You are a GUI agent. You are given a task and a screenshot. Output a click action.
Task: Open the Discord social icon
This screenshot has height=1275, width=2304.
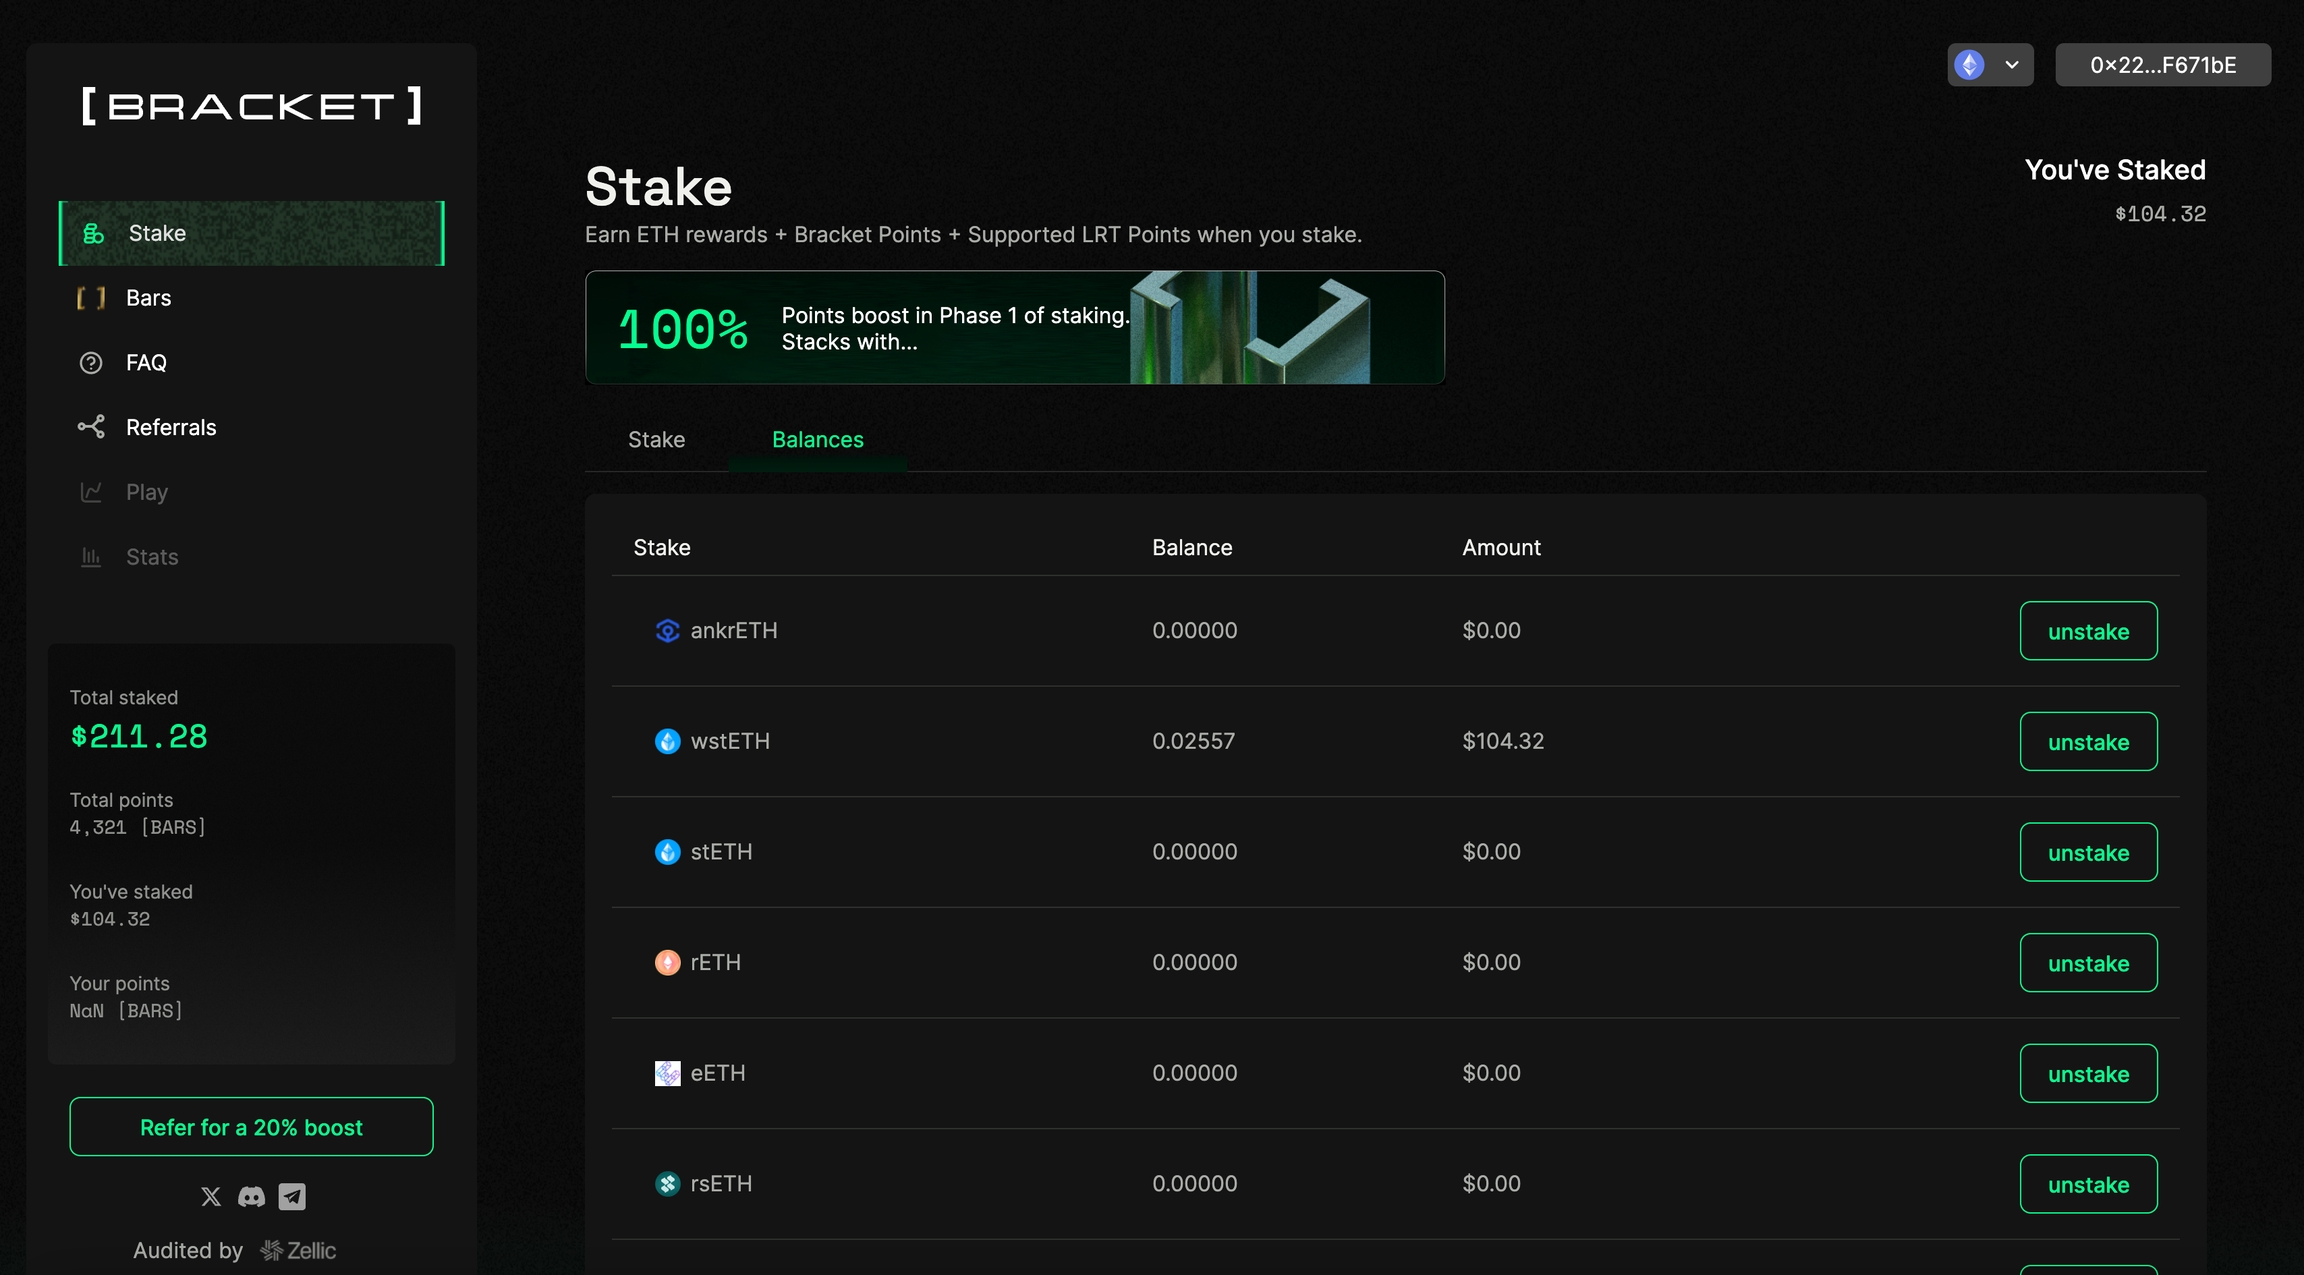click(x=251, y=1196)
